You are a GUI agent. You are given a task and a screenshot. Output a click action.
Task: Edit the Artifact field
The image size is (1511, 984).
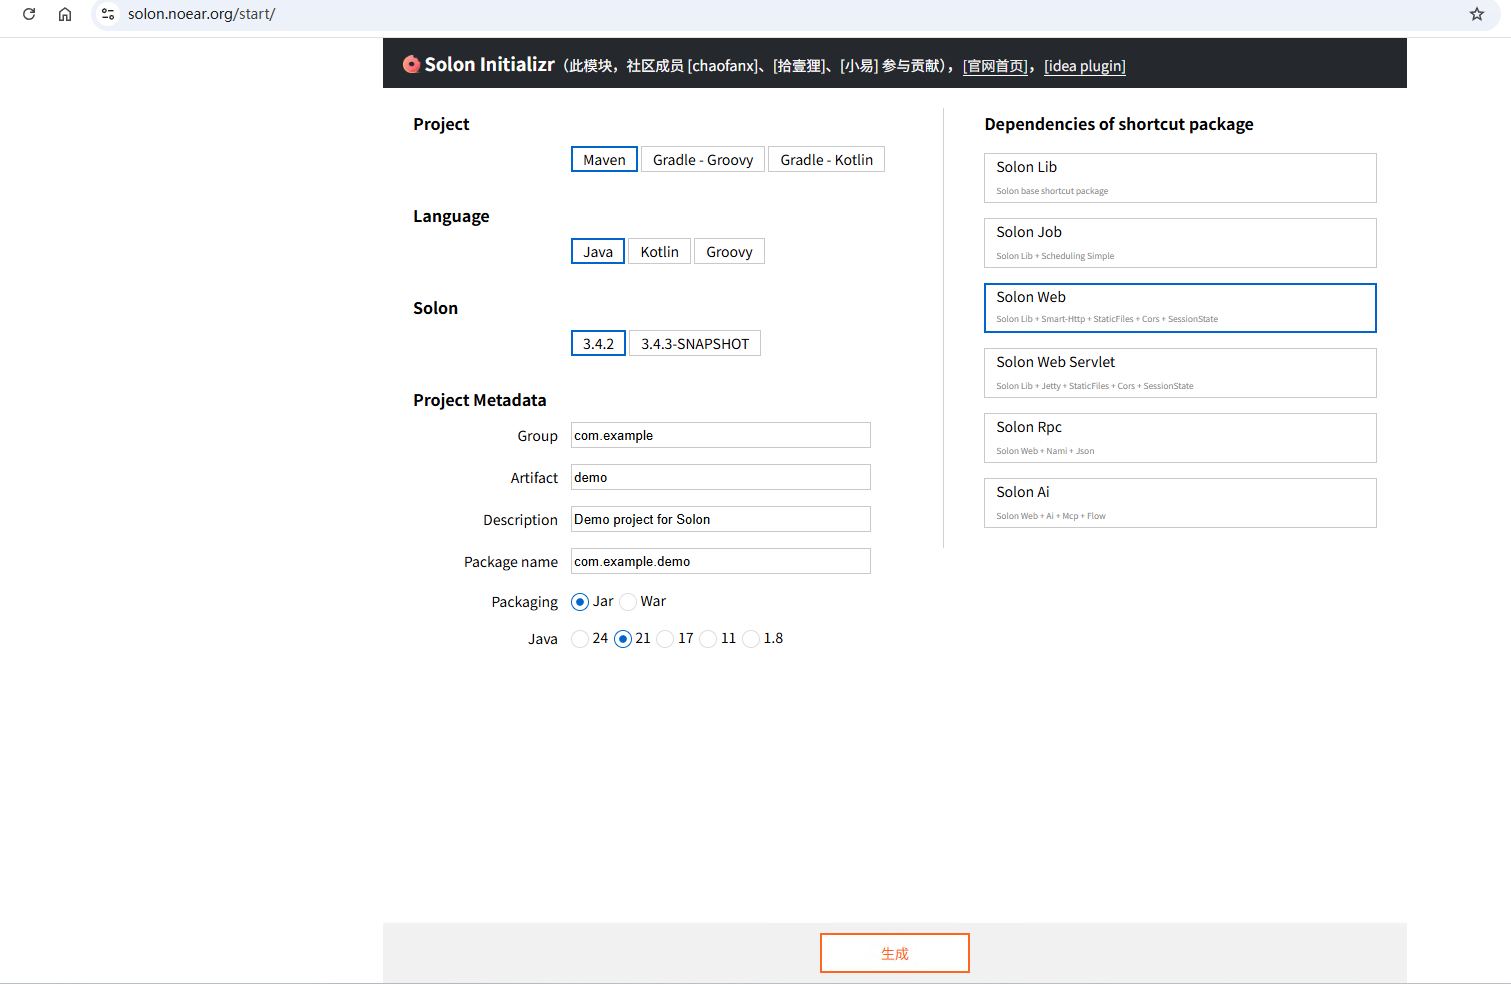click(x=721, y=477)
